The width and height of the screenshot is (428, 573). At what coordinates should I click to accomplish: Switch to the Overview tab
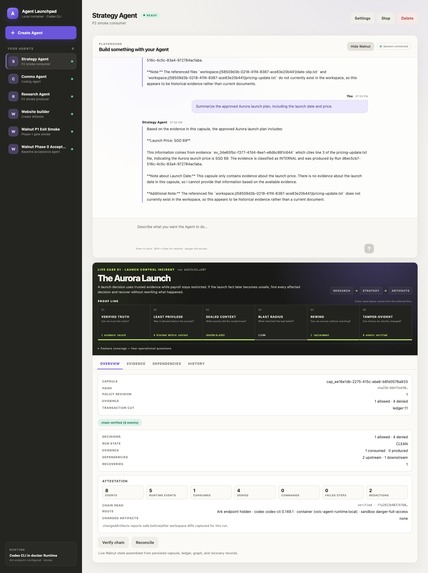pyautogui.click(x=110, y=364)
